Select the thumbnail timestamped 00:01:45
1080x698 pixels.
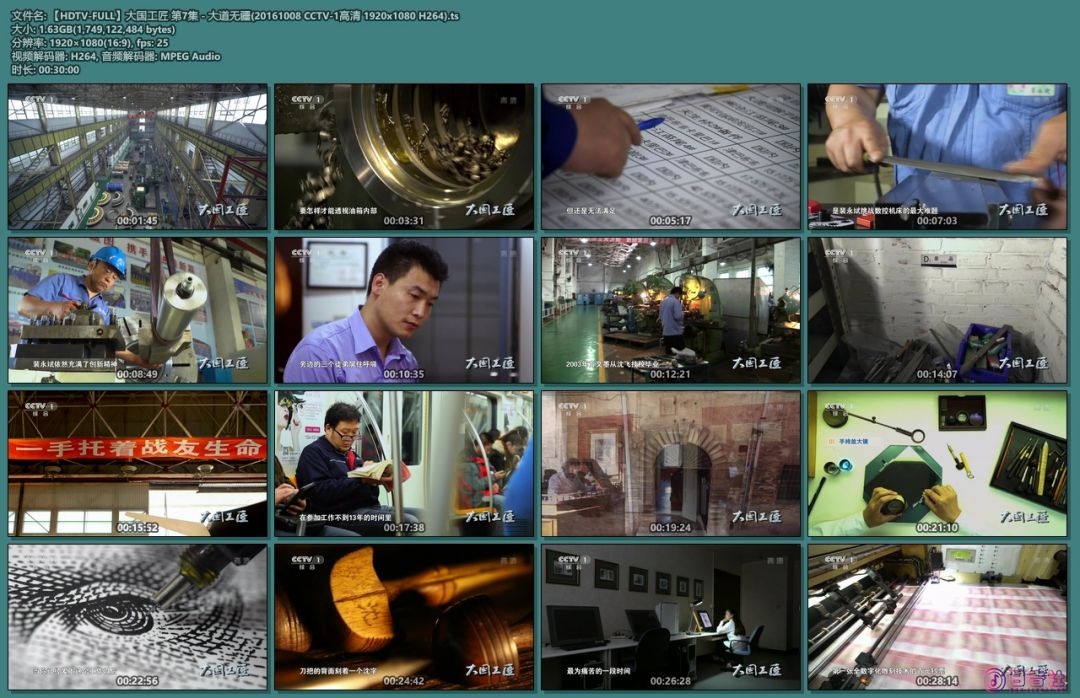[138, 156]
